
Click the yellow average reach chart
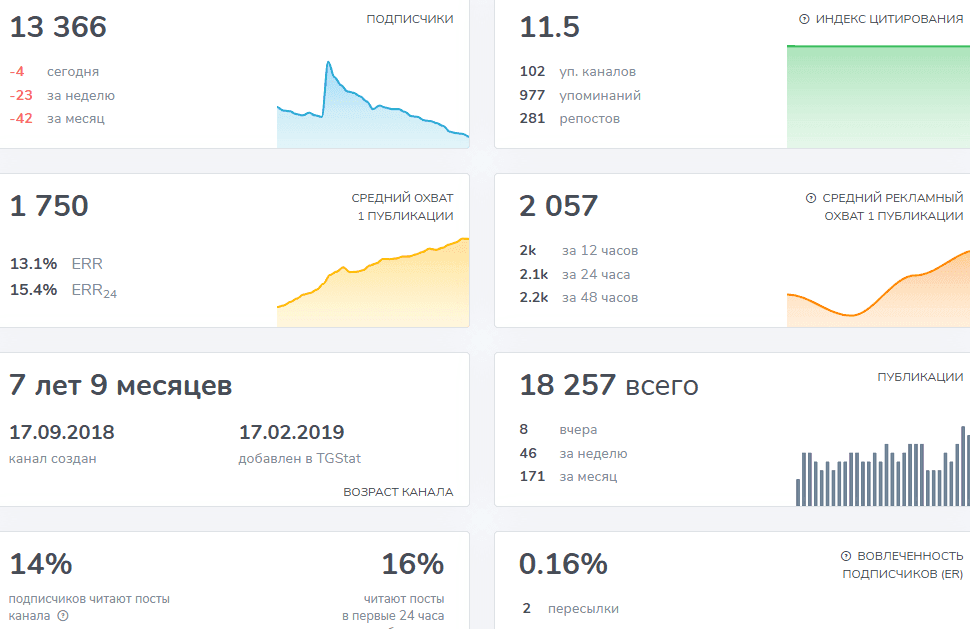click(x=373, y=282)
